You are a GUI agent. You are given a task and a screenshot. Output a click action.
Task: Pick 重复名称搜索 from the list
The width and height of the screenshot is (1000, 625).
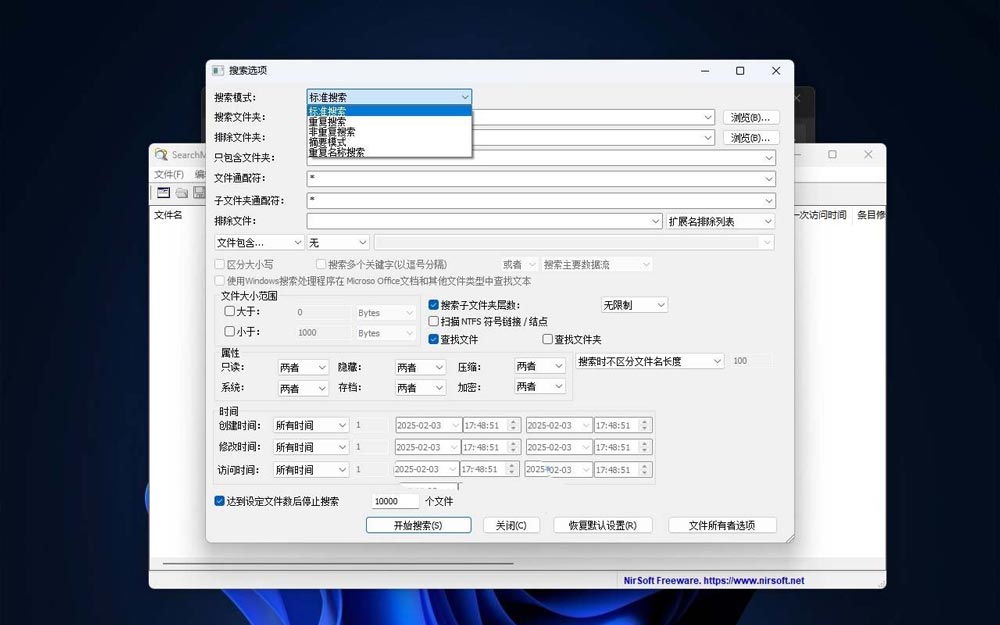point(389,152)
